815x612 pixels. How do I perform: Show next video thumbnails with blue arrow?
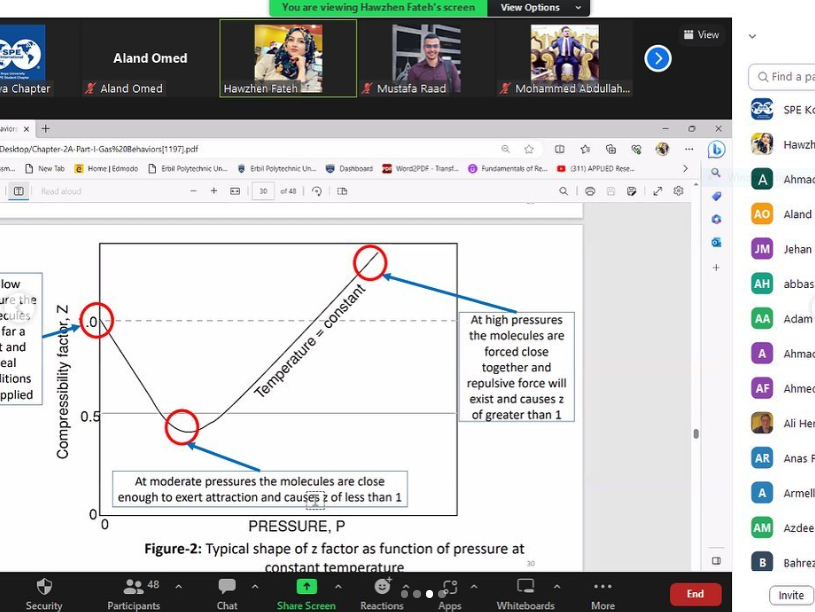[x=658, y=58]
